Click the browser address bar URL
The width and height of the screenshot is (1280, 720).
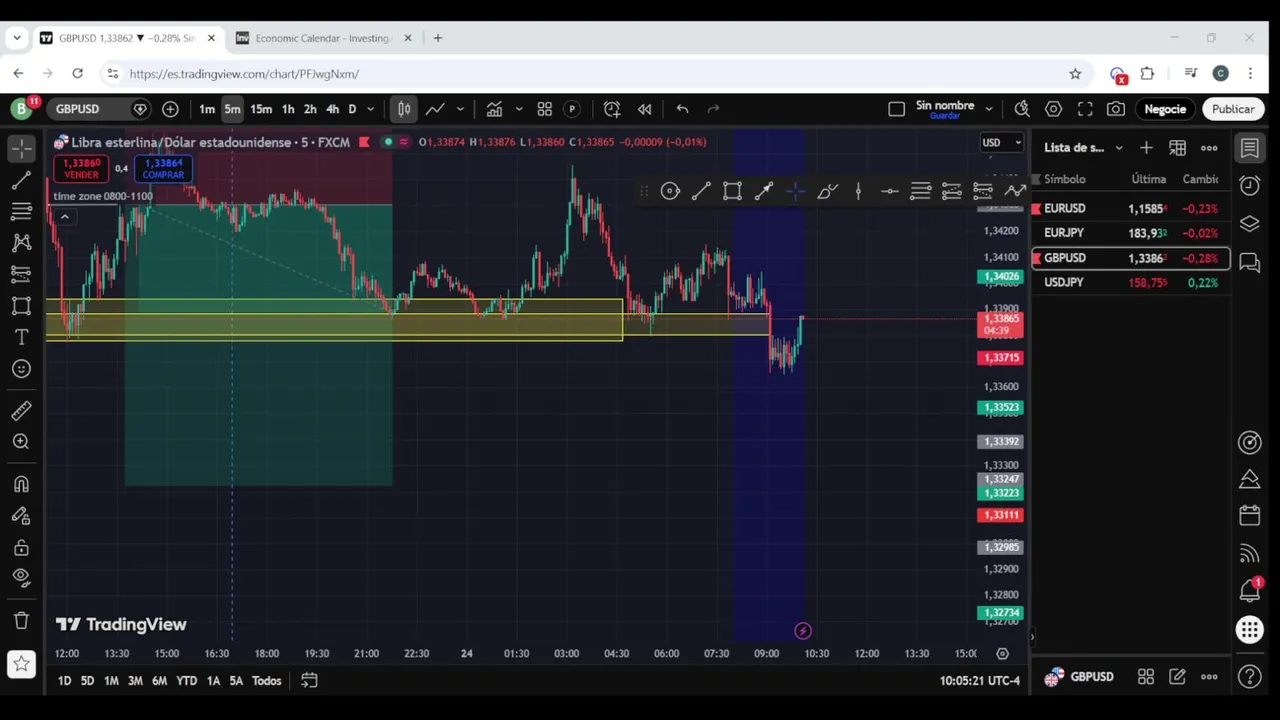coord(244,74)
